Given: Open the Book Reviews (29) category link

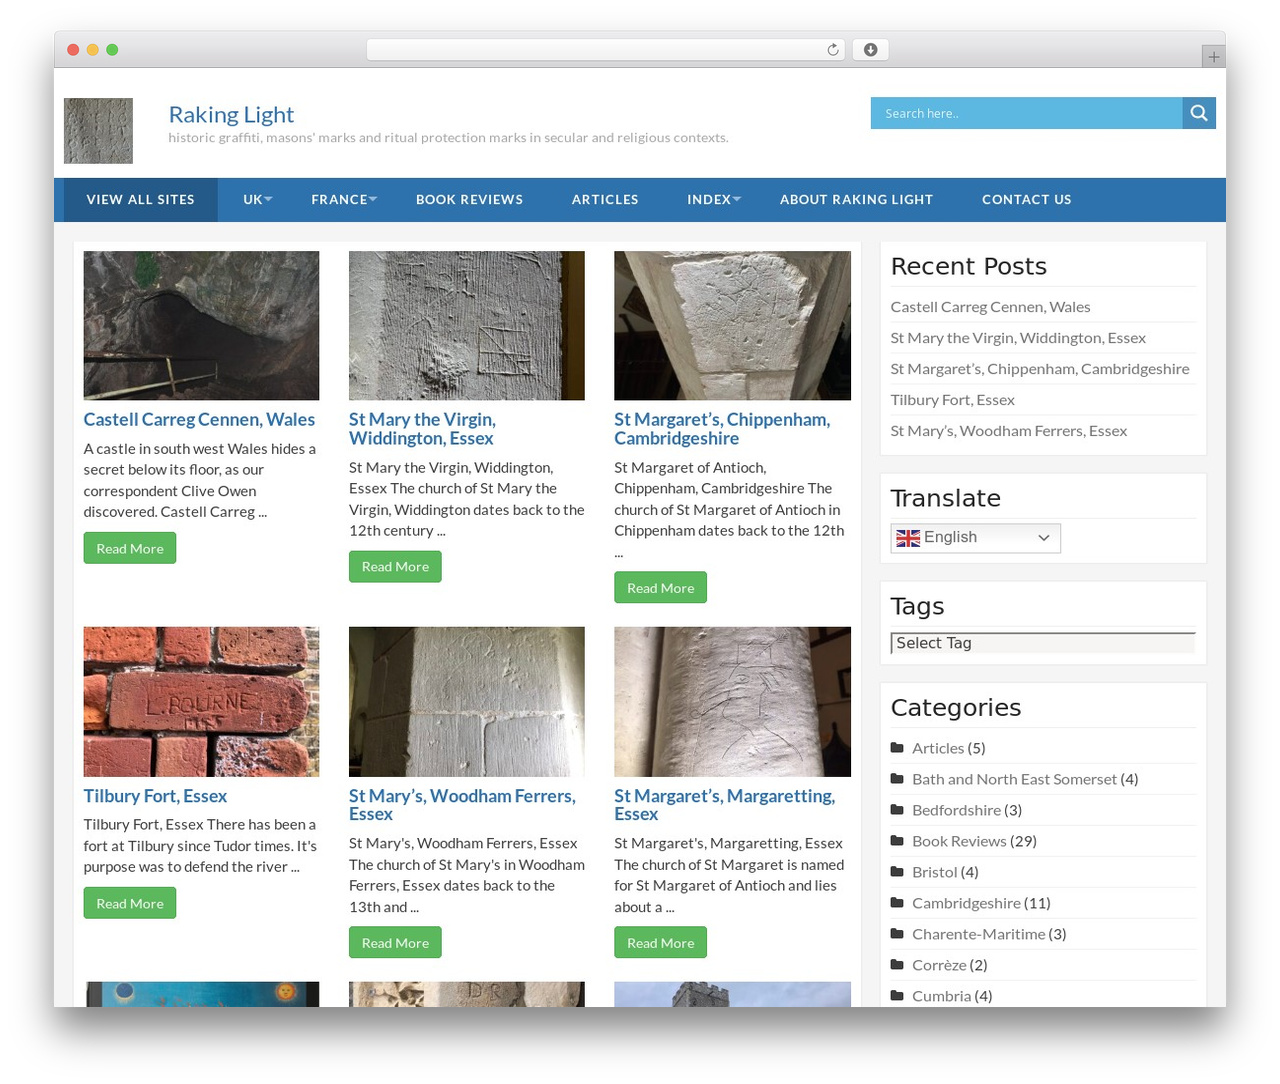Looking at the screenshot, I should [959, 841].
